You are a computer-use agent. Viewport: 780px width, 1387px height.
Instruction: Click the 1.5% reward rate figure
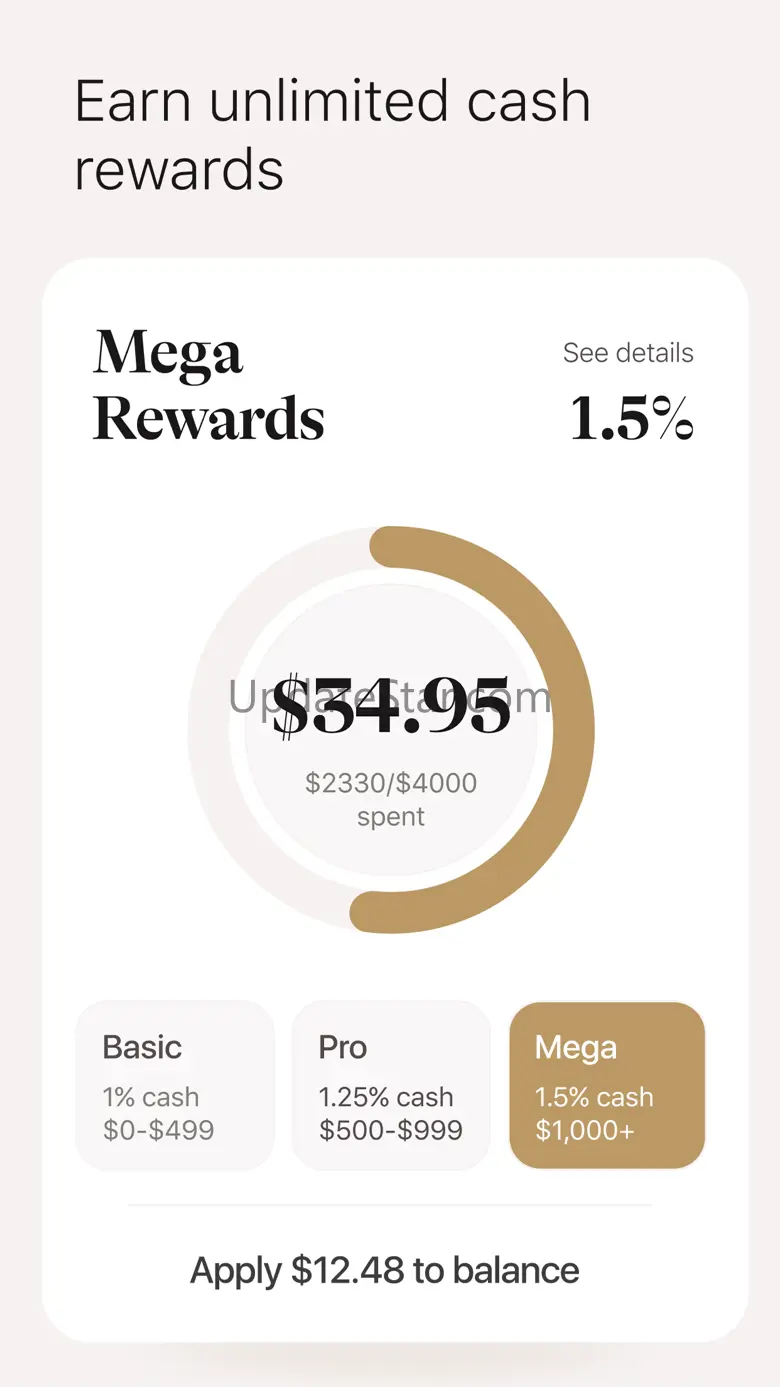tap(632, 417)
